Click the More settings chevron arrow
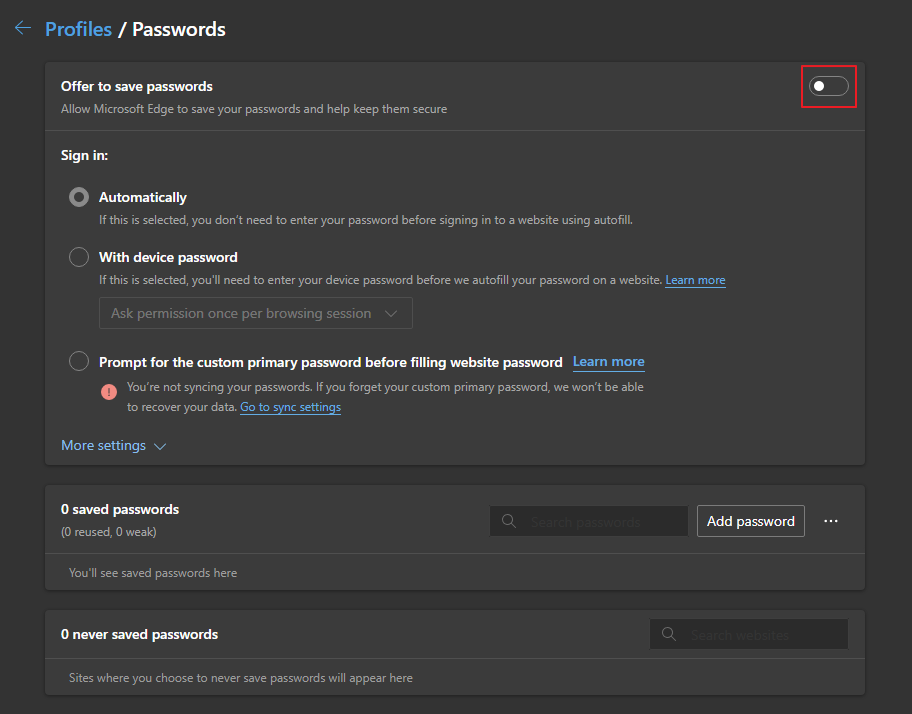 coord(160,446)
